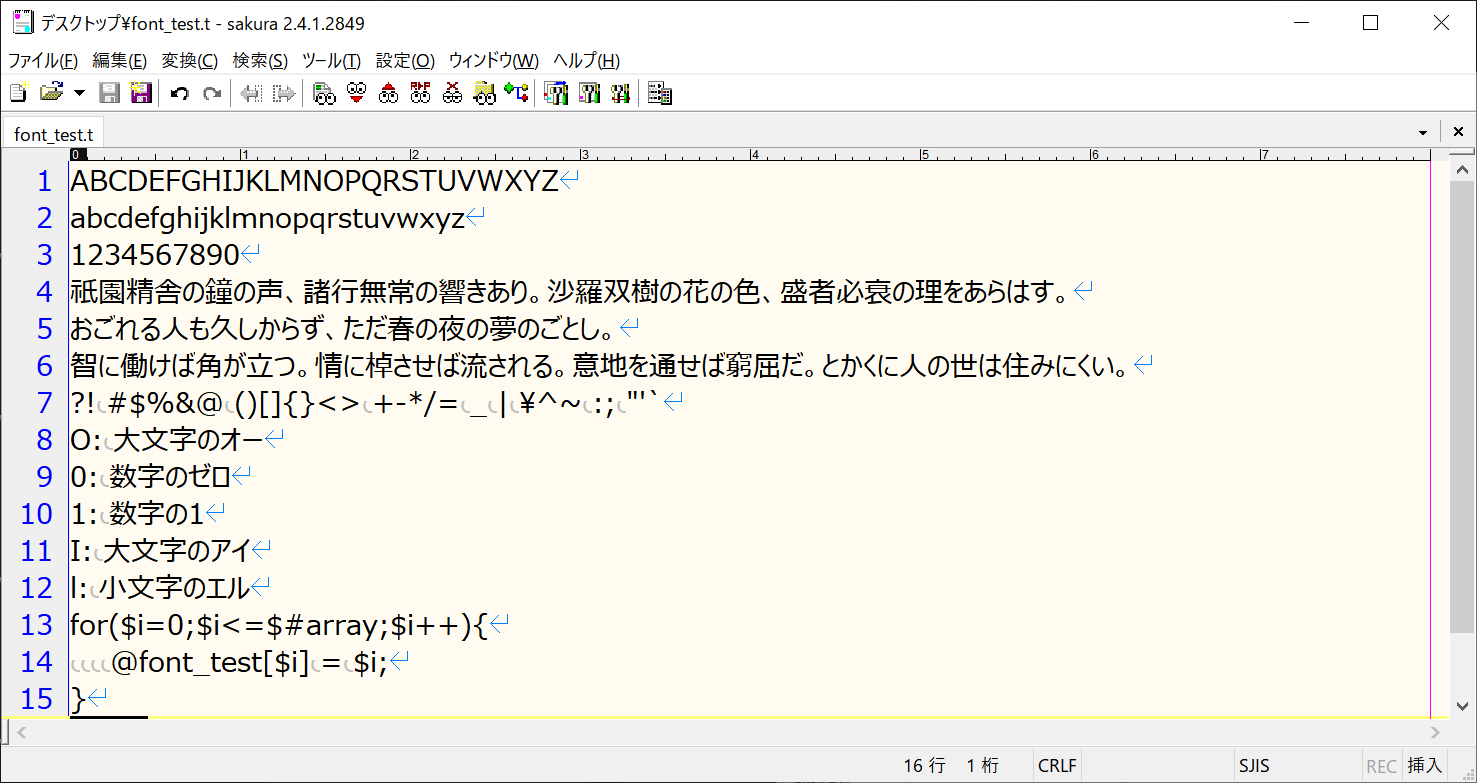Open the Replace dialog icon
This screenshot has width=1477, height=783.
(x=420, y=94)
